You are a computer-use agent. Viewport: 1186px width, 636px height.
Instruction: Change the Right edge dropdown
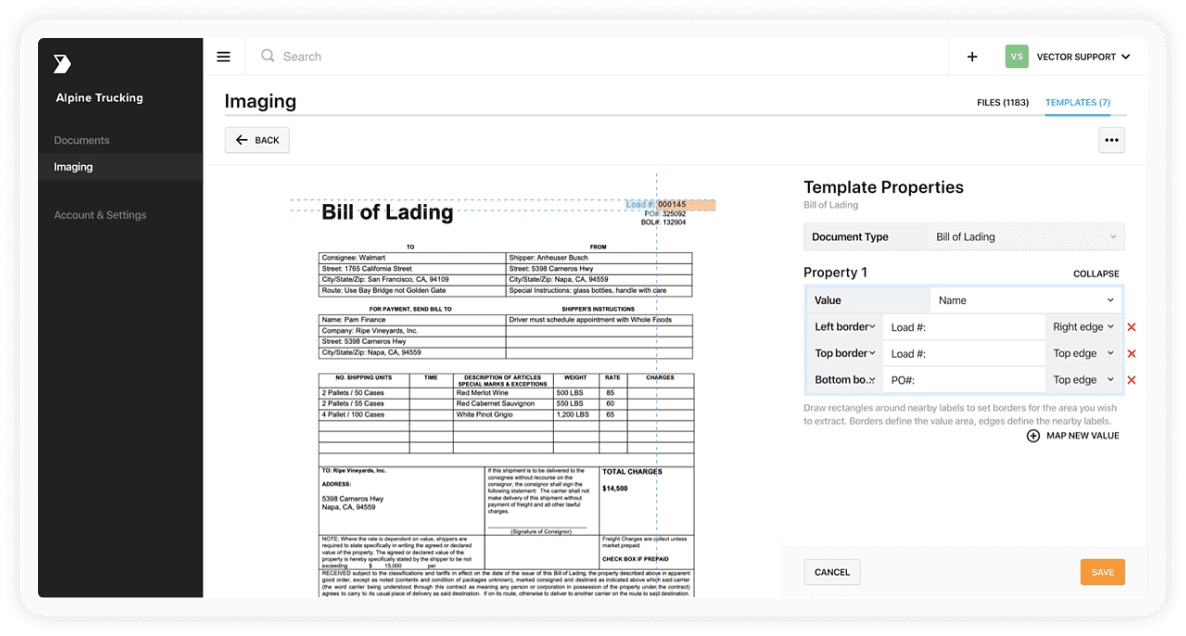[x=1083, y=327]
